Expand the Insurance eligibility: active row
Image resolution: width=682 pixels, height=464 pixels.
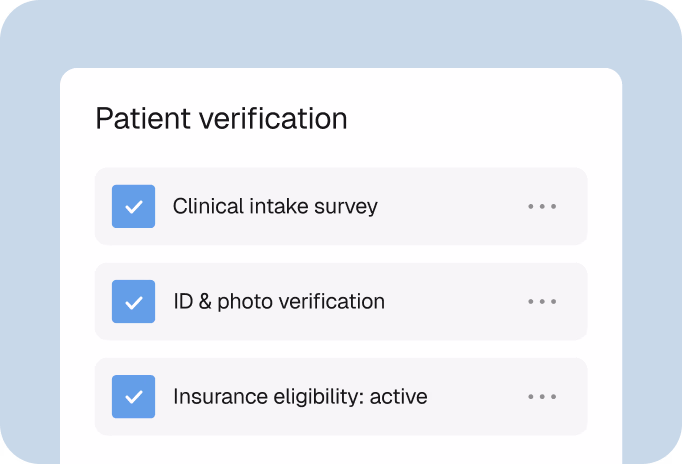click(470, 396)
